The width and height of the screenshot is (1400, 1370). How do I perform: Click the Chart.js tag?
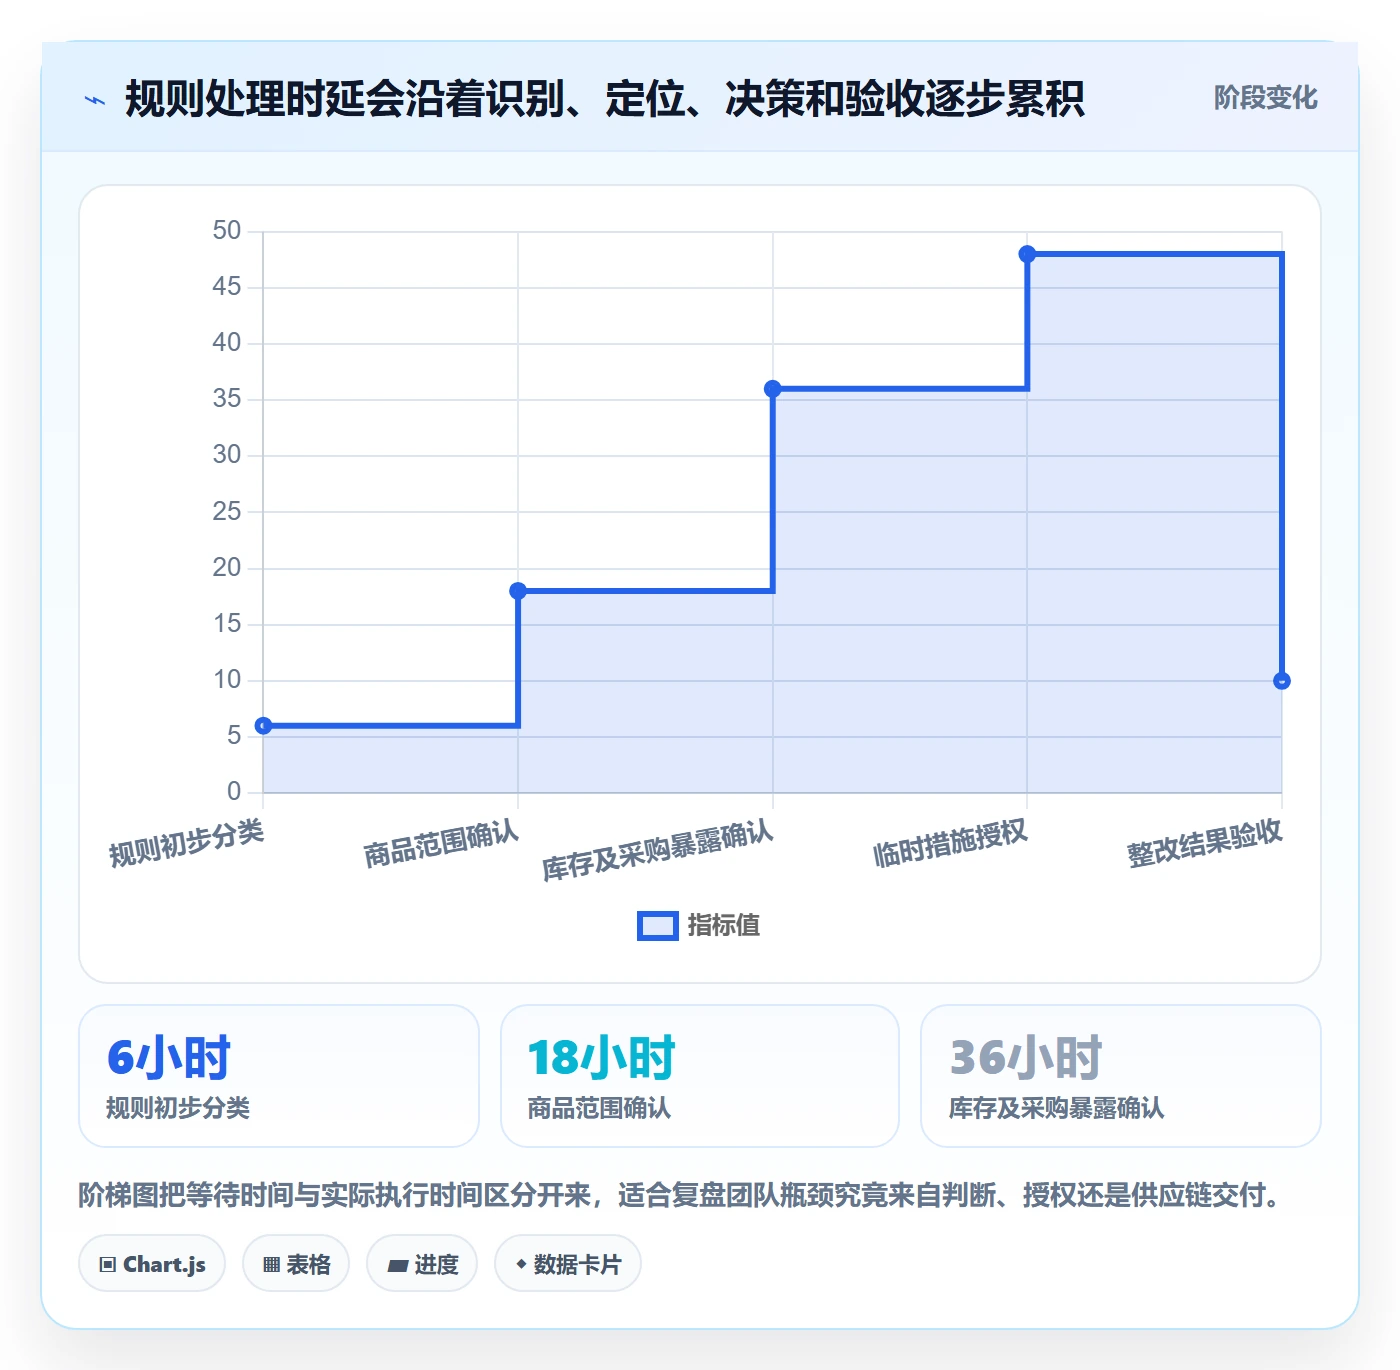coord(152,1264)
